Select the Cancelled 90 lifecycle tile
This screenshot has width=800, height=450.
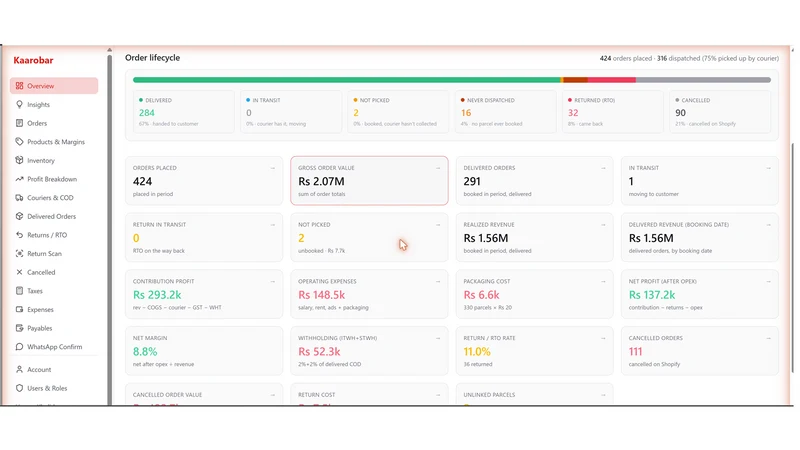click(x=720, y=112)
